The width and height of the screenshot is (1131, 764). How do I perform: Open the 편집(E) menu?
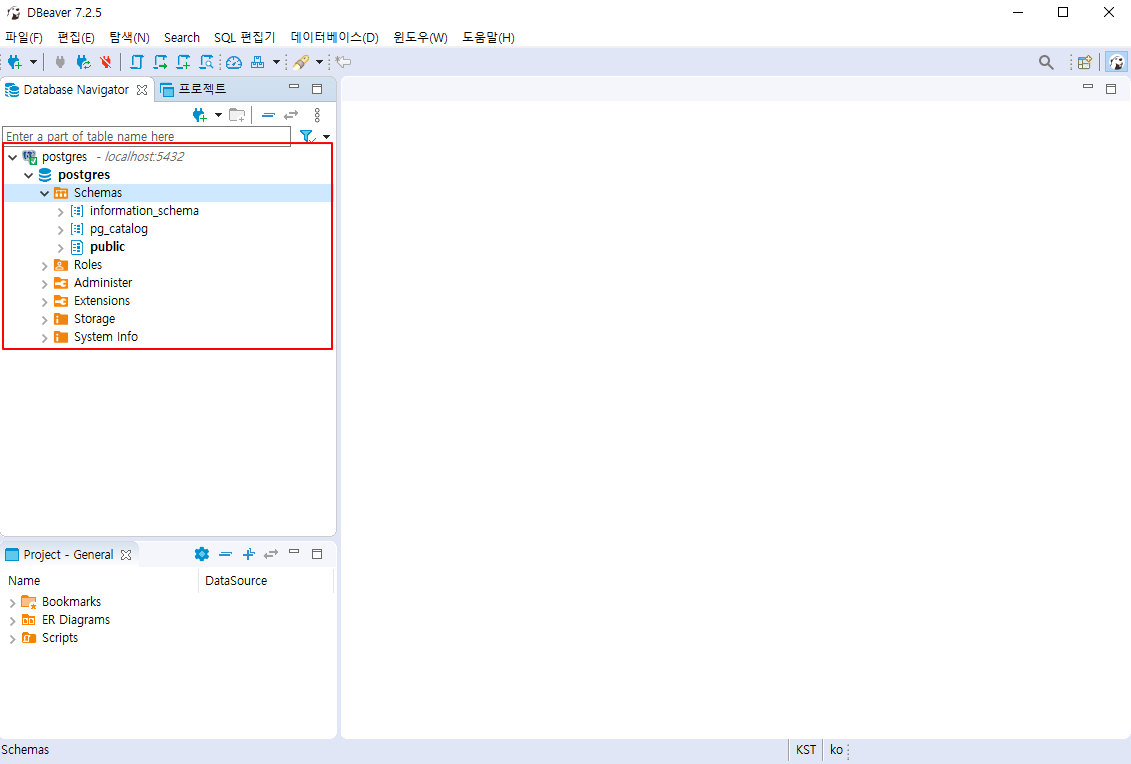(x=76, y=38)
